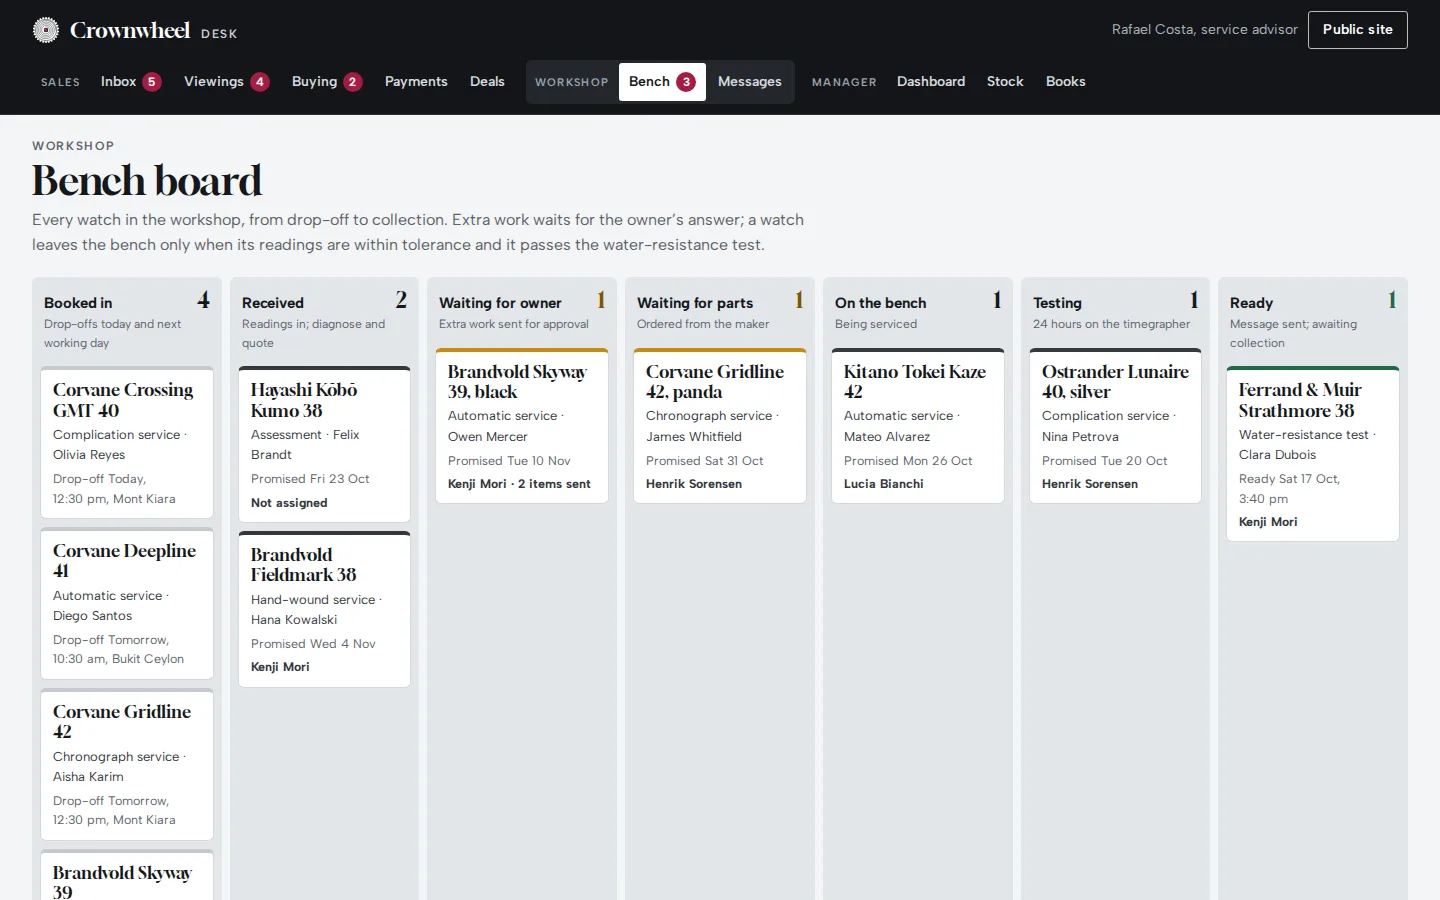Open the Deals tab
1440x900 pixels.
click(487, 82)
